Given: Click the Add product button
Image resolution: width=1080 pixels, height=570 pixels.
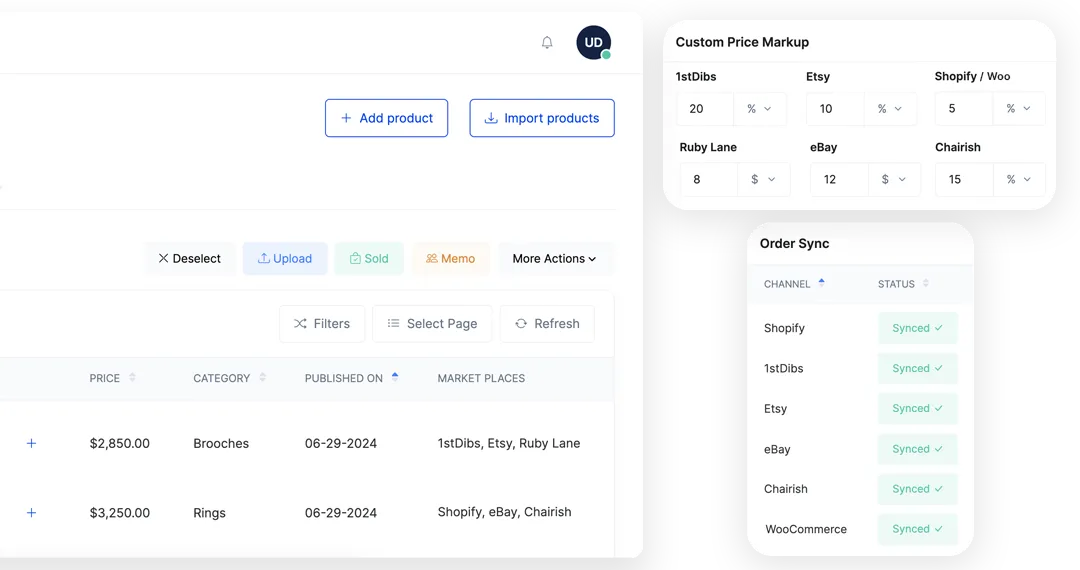Looking at the screenshot, I should coord(386,118).
